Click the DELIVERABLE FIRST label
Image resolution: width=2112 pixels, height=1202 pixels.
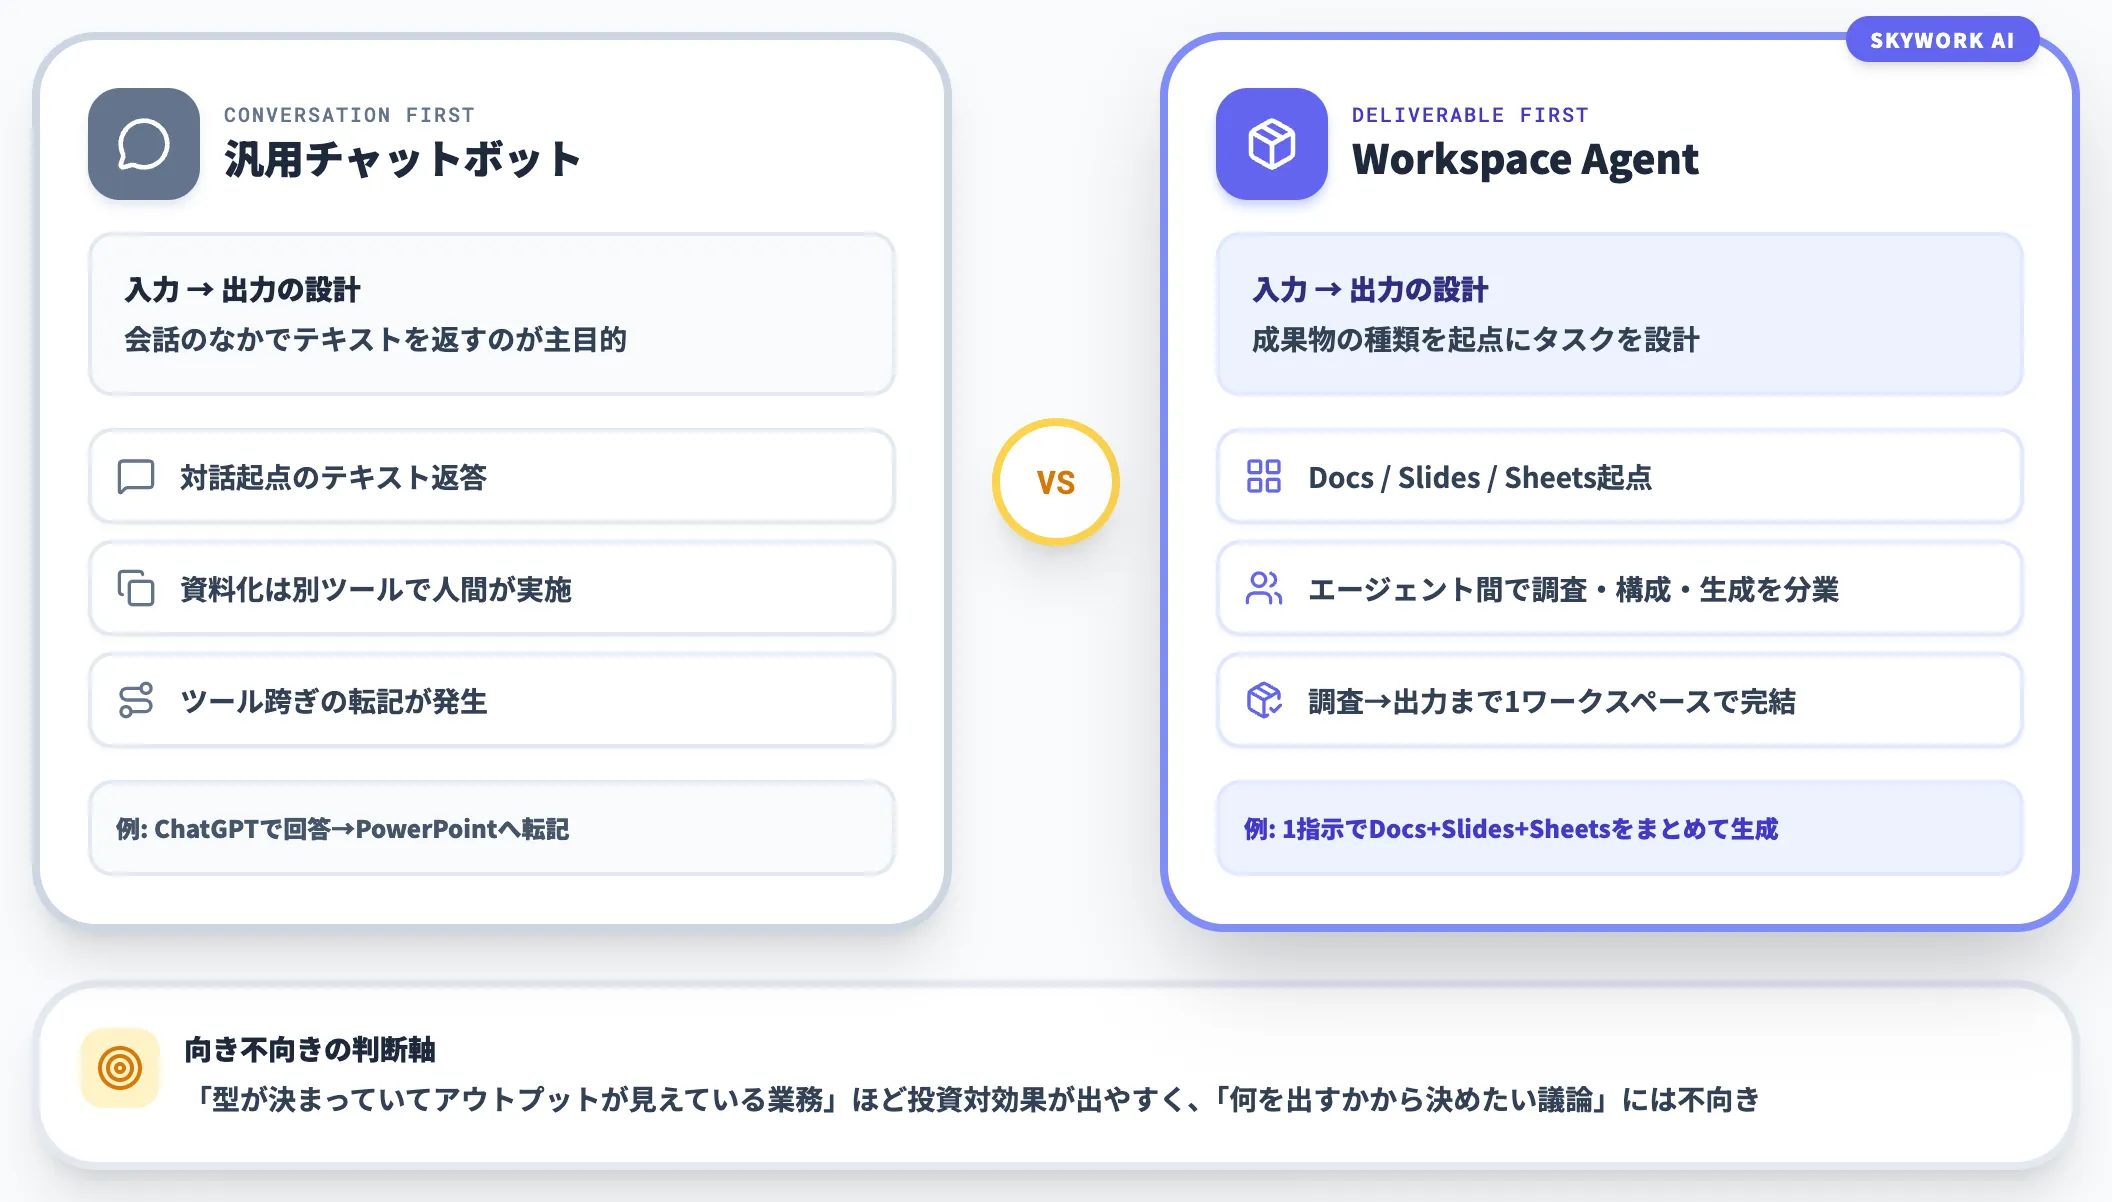1470,115
